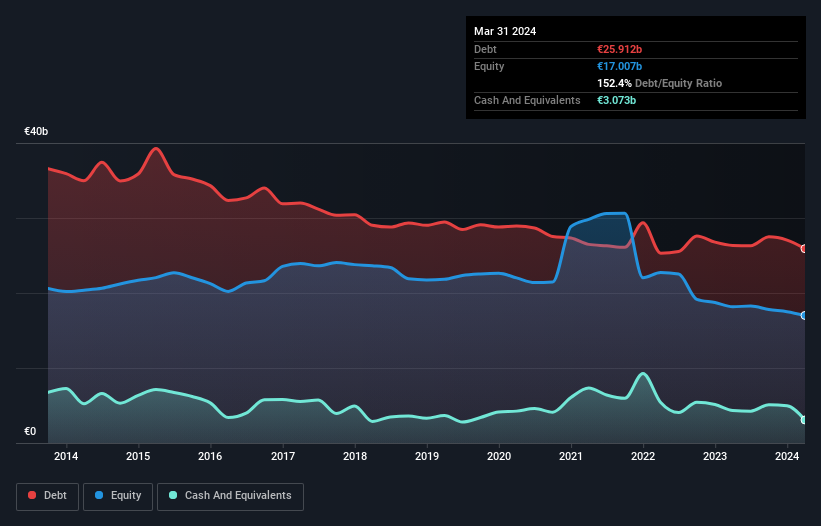Select the 2017 x-axis label

283,456
